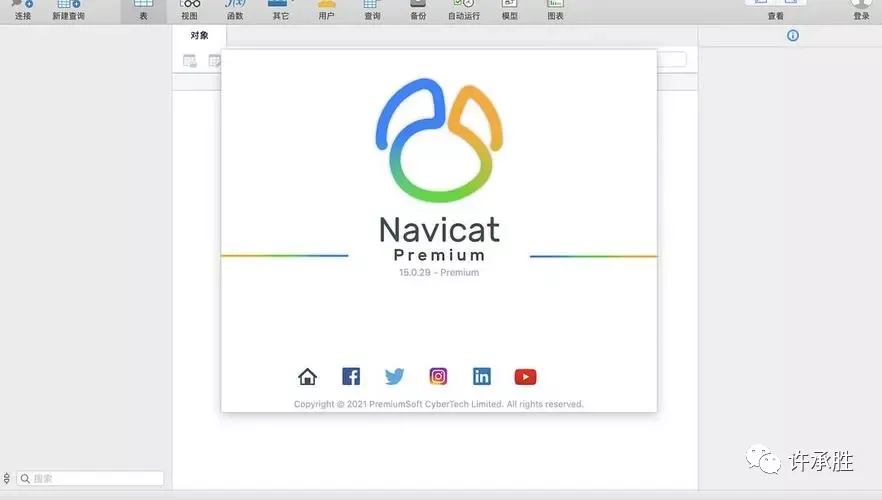
Task: Open Navicat homepage via house icon
Action: [307, 376]
